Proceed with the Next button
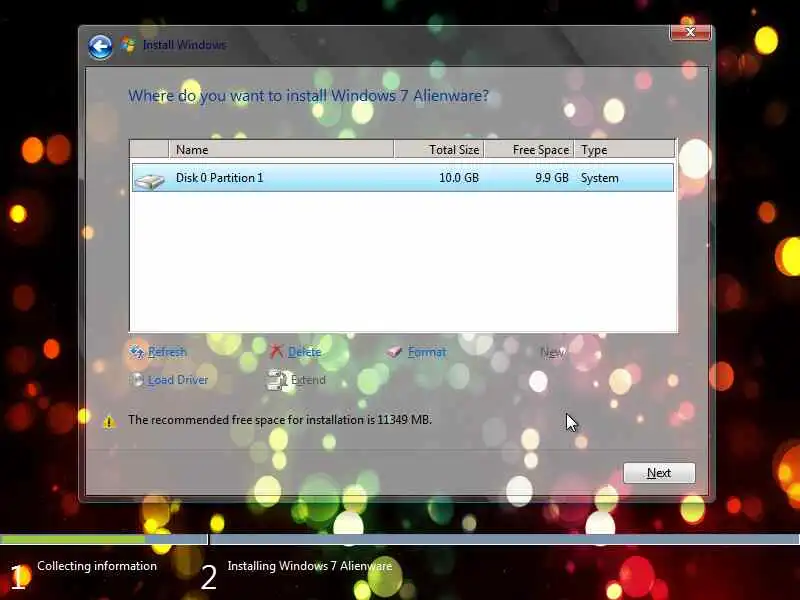This screenshot has height=600, width=800. (x=659, y=473)
